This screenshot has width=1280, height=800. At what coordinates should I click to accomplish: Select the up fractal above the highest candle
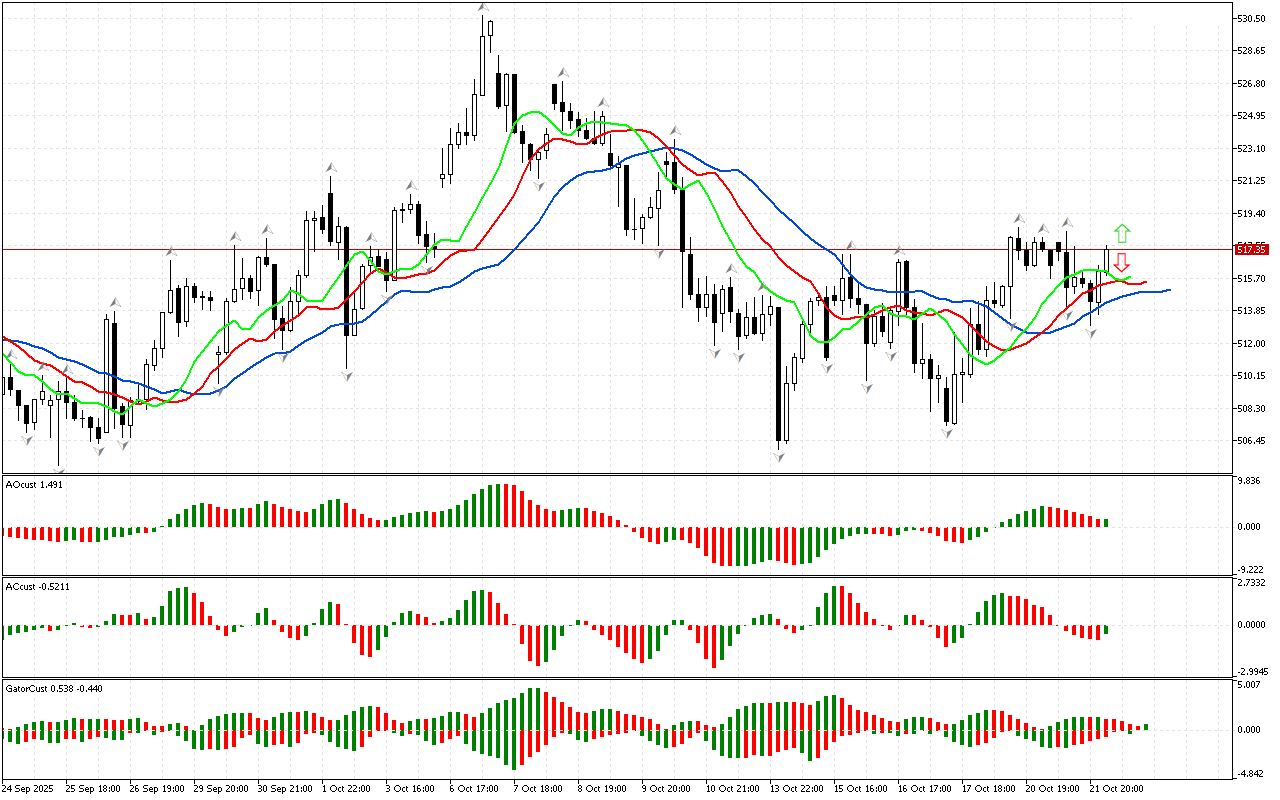pos(483,8)
